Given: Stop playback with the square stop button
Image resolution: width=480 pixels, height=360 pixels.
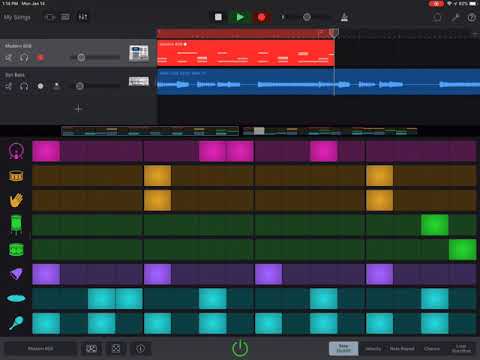Looking at the screenshot, I should click(218, 17).
